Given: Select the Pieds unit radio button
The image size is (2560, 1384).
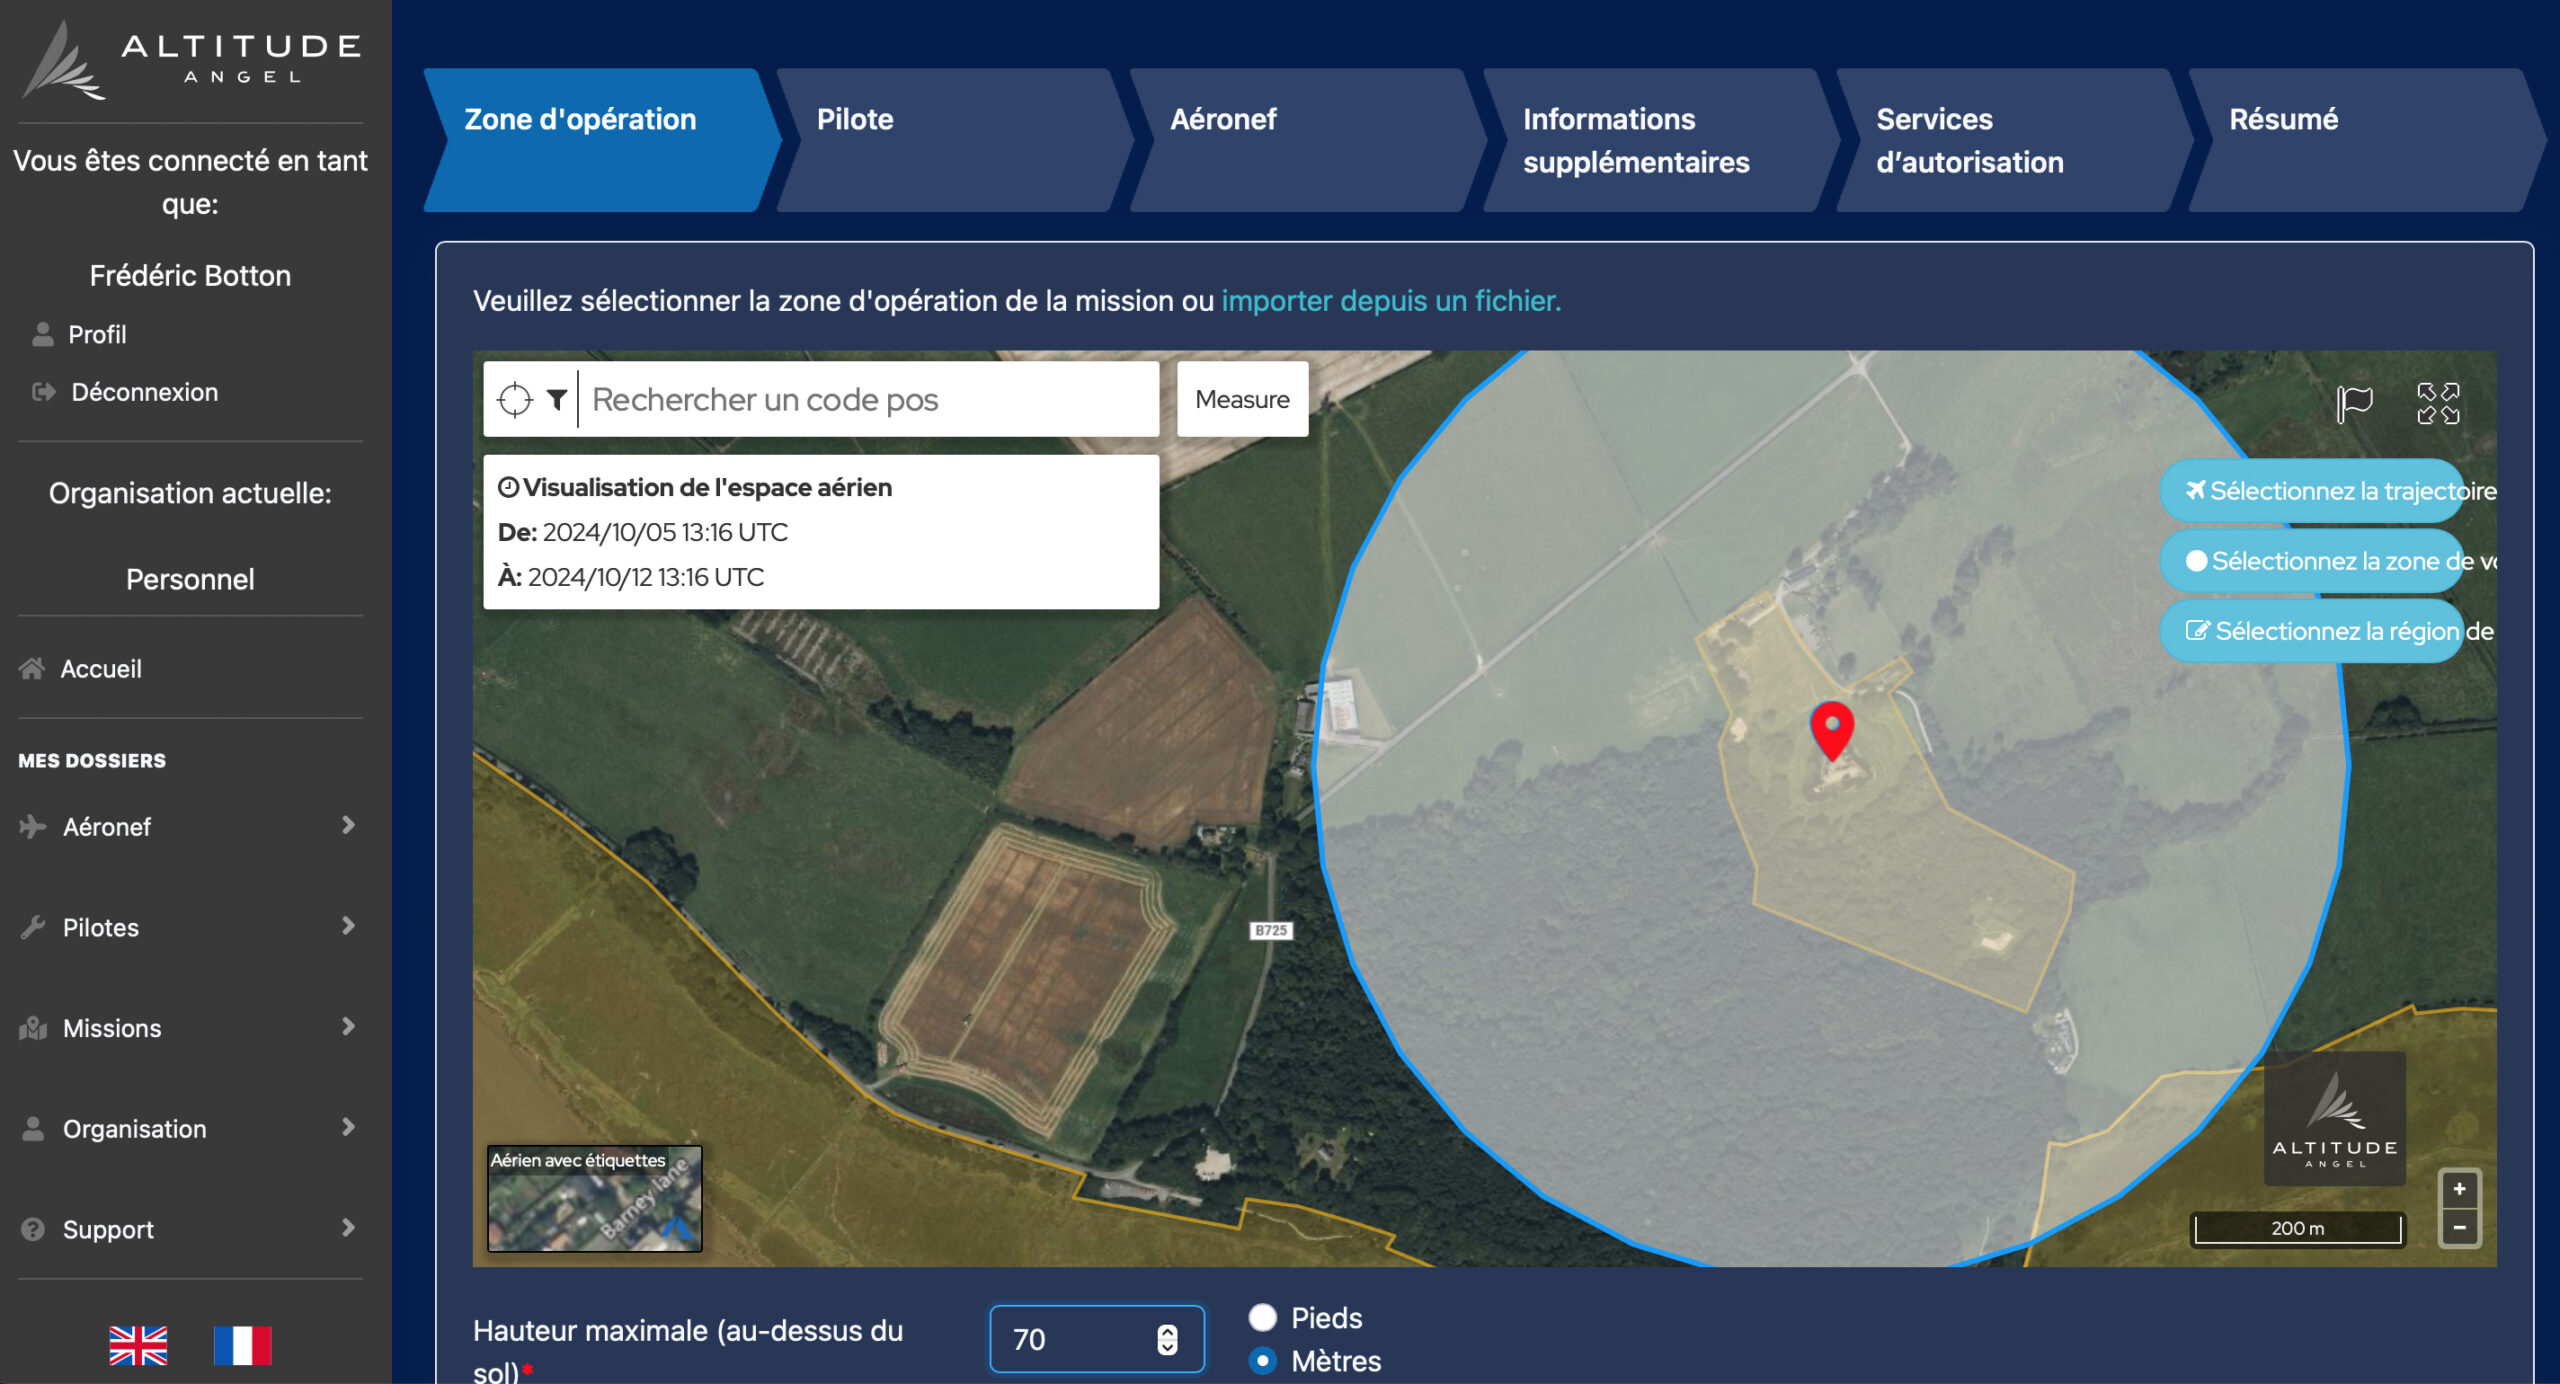Looking at the screenshot, I should (1263, 1317).
